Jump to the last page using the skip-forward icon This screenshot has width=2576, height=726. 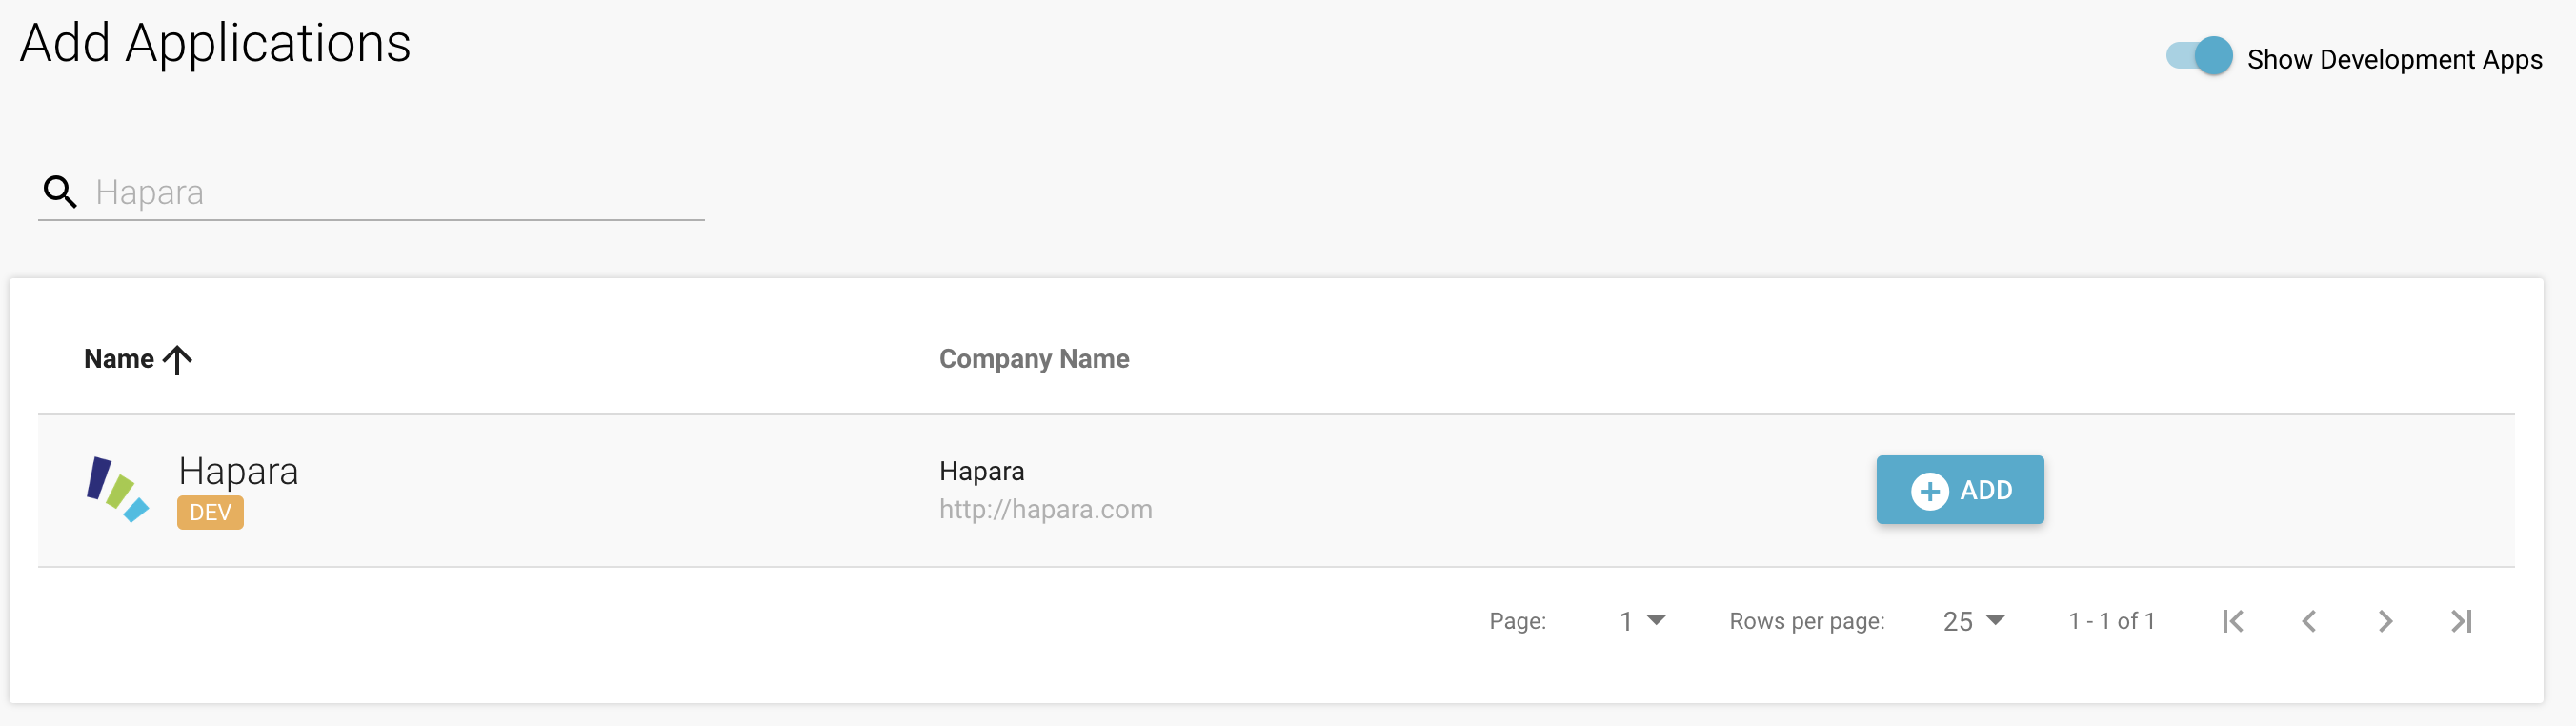point(2463,621)
